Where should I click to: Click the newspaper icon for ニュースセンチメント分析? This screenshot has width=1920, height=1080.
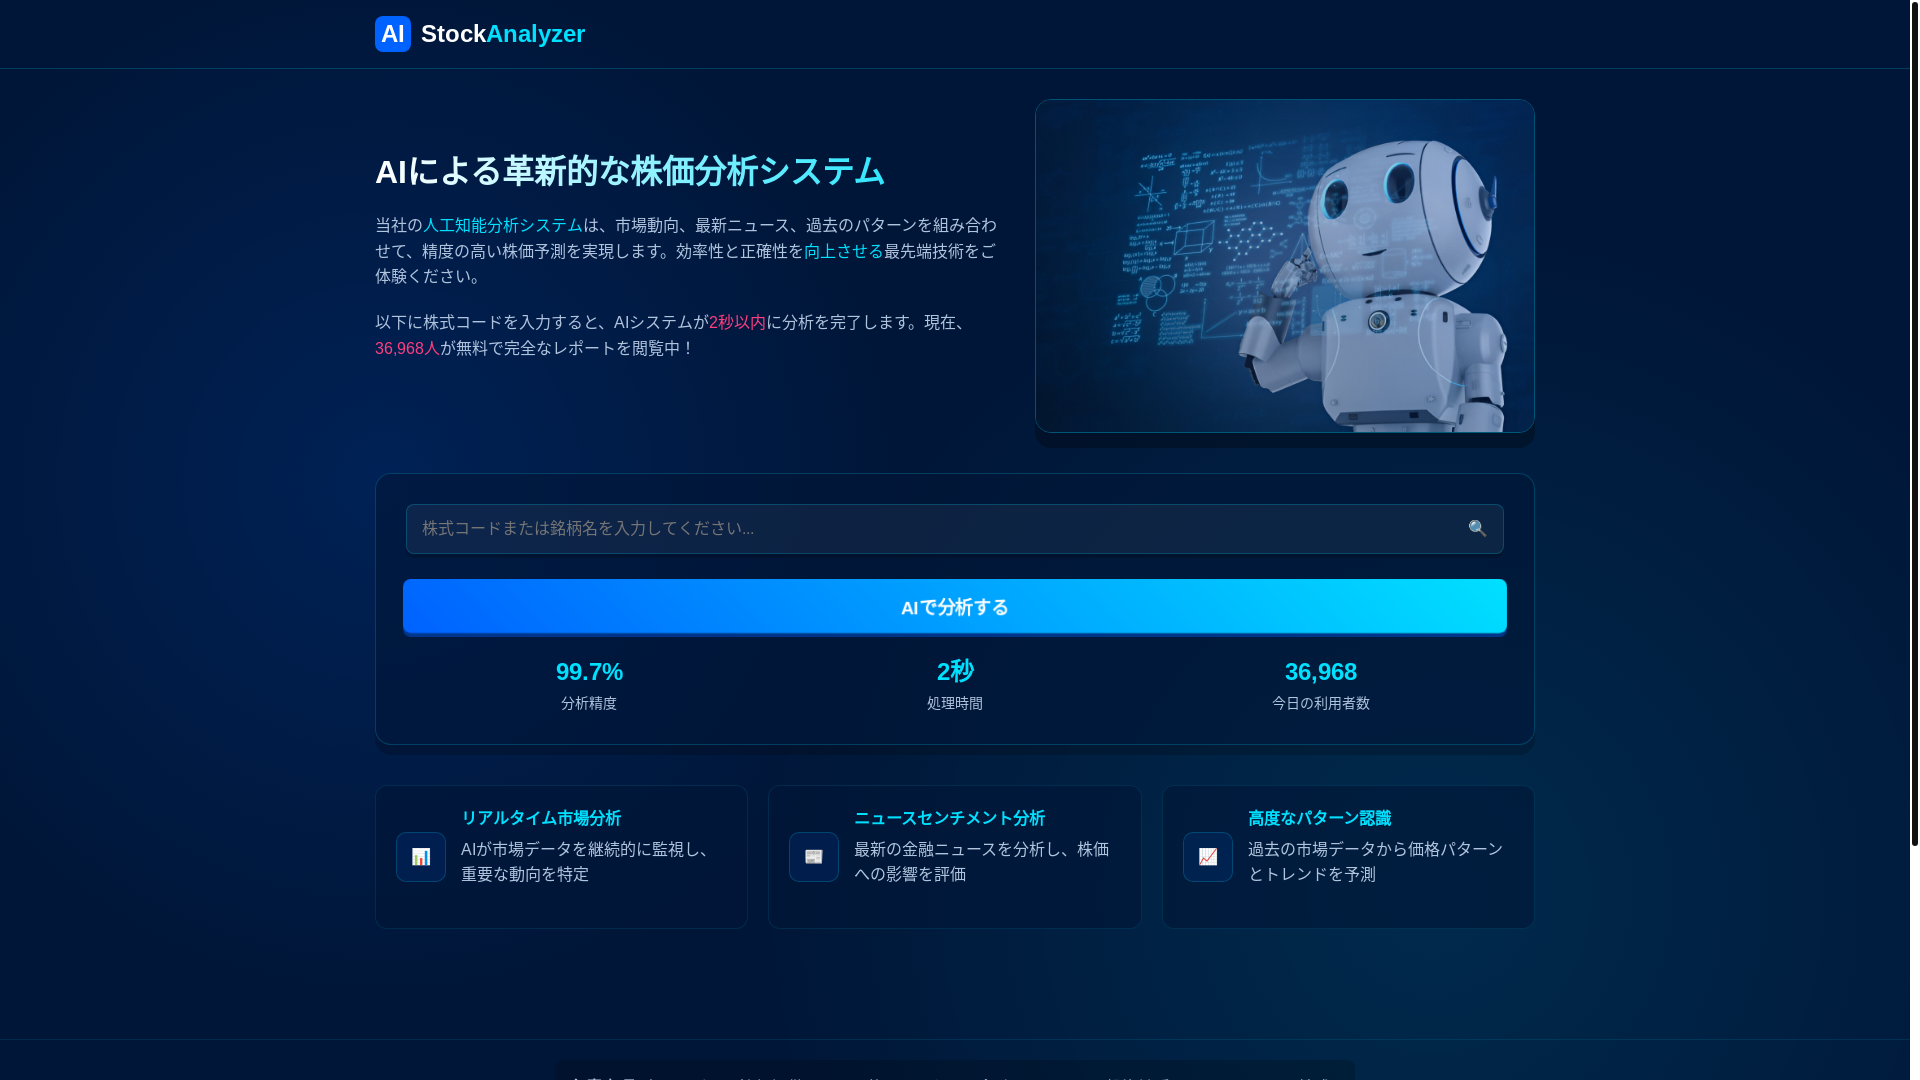814,857
